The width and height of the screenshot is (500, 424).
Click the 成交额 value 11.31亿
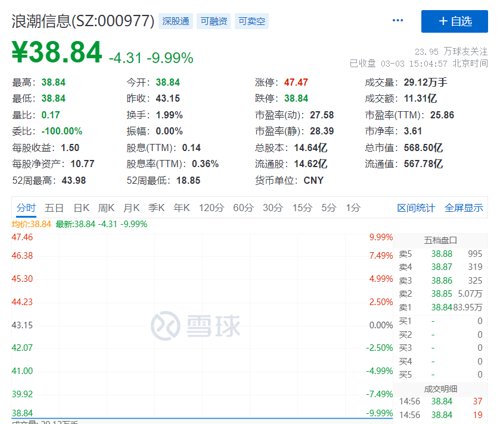pos(420,99)
